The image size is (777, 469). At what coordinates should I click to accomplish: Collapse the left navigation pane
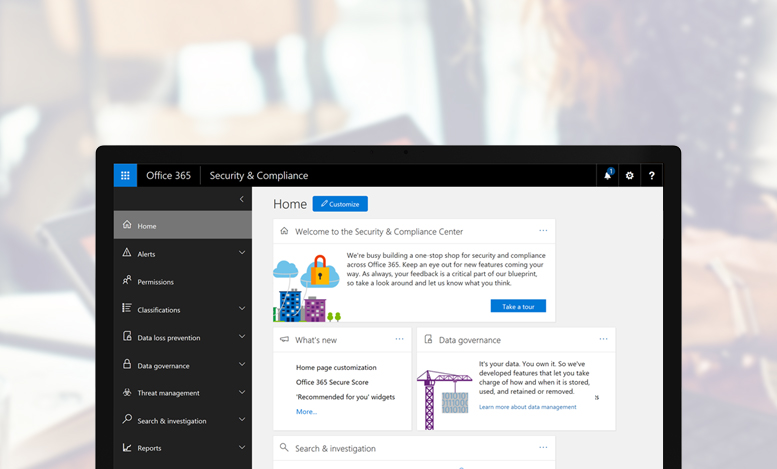(242, 199)
